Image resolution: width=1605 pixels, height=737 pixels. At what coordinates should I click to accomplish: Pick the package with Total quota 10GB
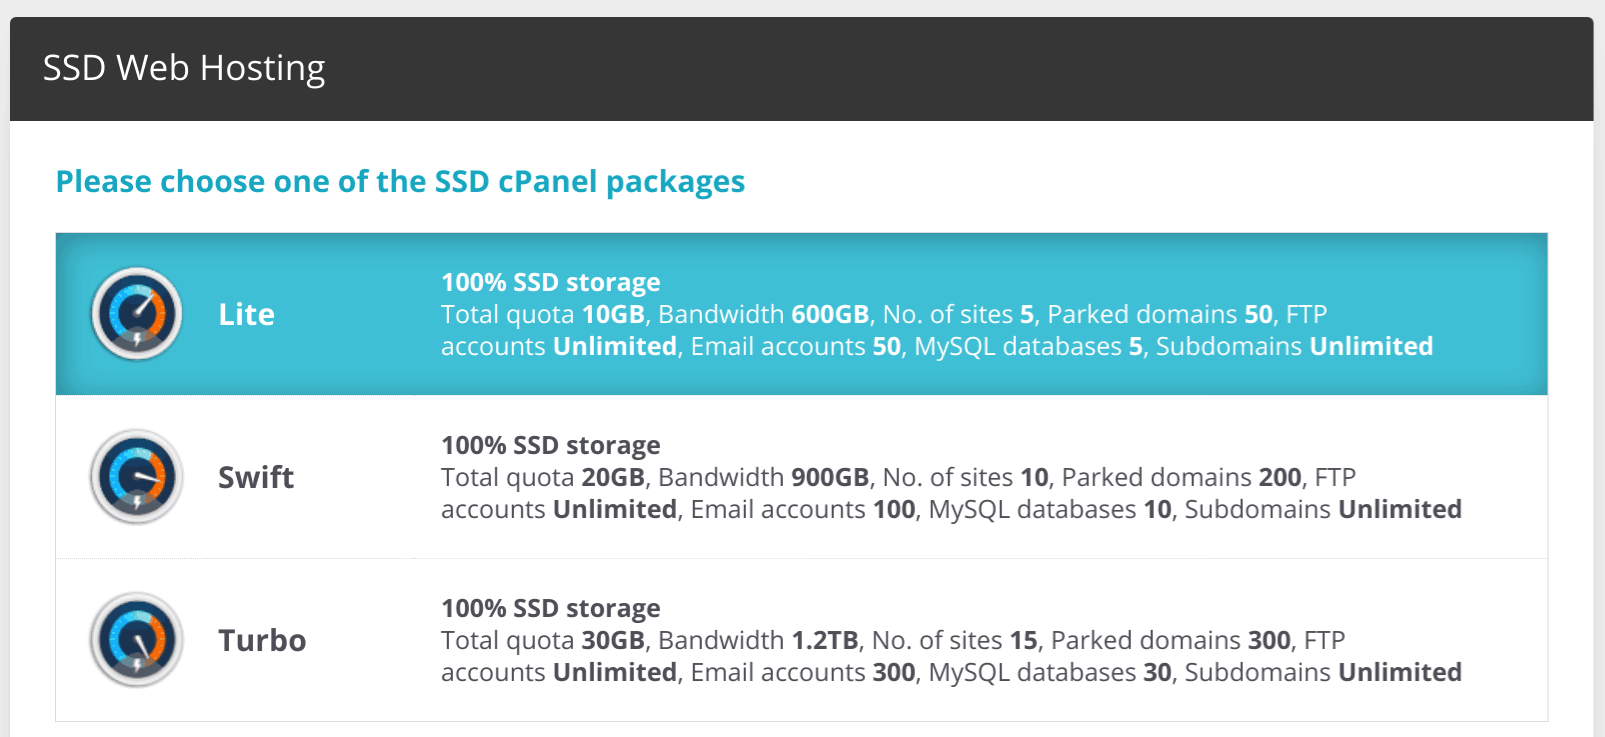[801, 314]
